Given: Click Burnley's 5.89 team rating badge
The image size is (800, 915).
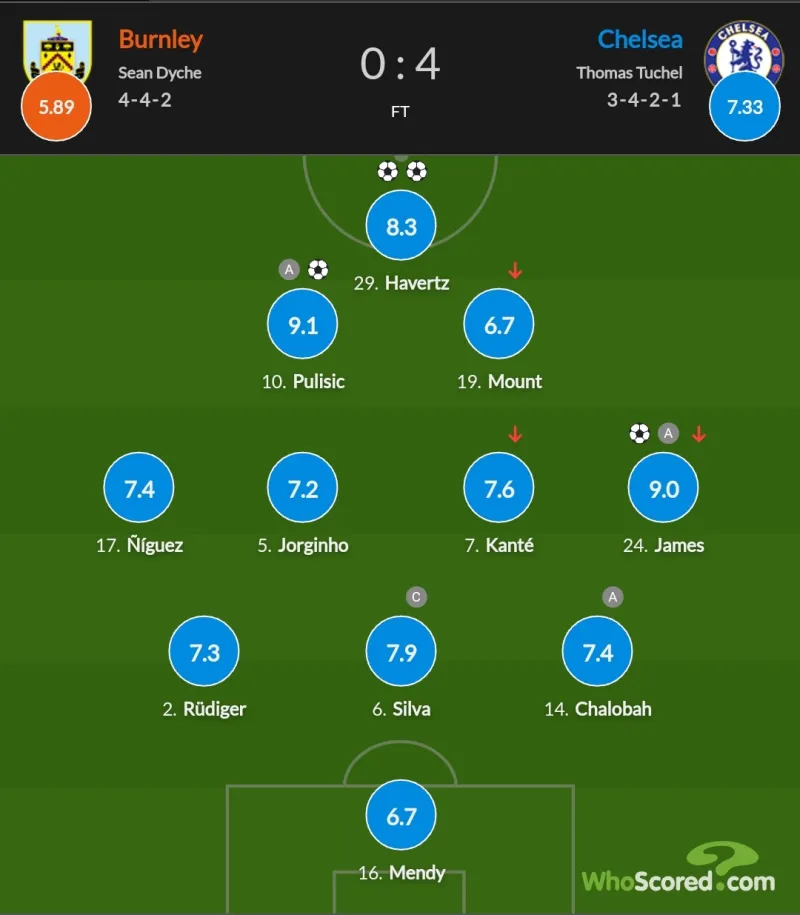Looking at the screenshot, I should click(x=56, y=107).
